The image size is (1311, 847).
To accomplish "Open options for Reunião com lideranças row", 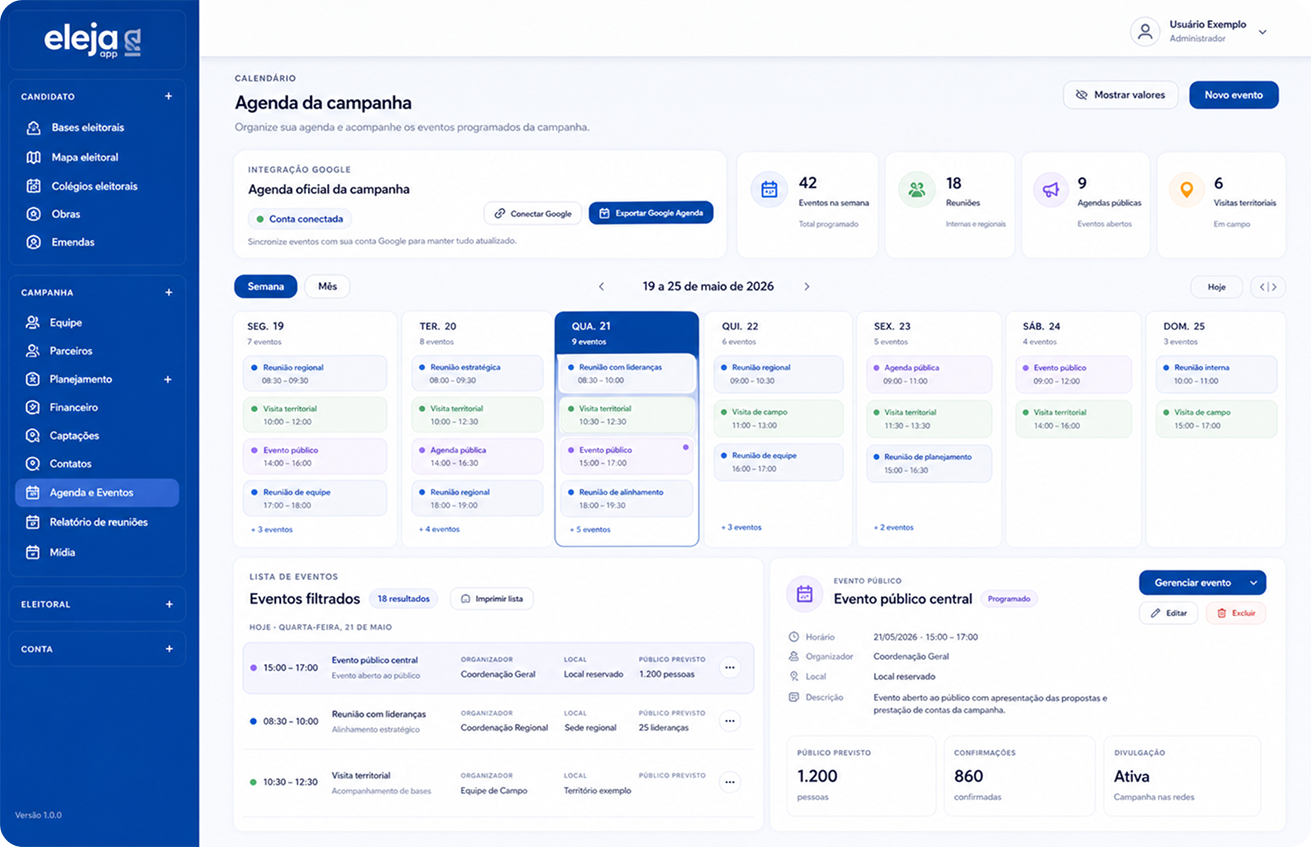I will pyautogui.click(x=730, y=721).
